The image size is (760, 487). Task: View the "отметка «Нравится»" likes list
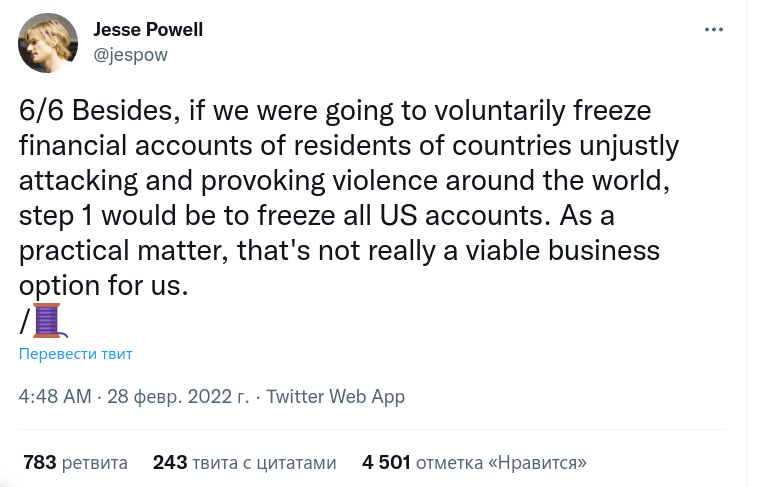pos(501,463)
